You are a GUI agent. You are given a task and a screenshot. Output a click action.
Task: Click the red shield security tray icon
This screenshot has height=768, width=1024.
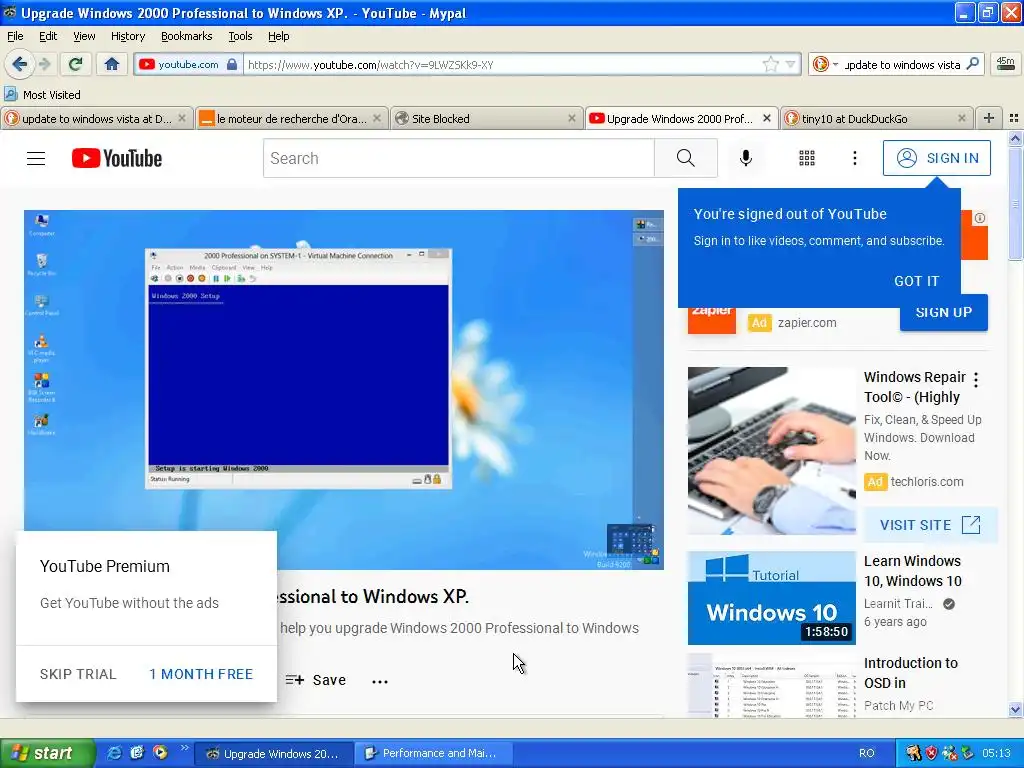tap(932, 753)
